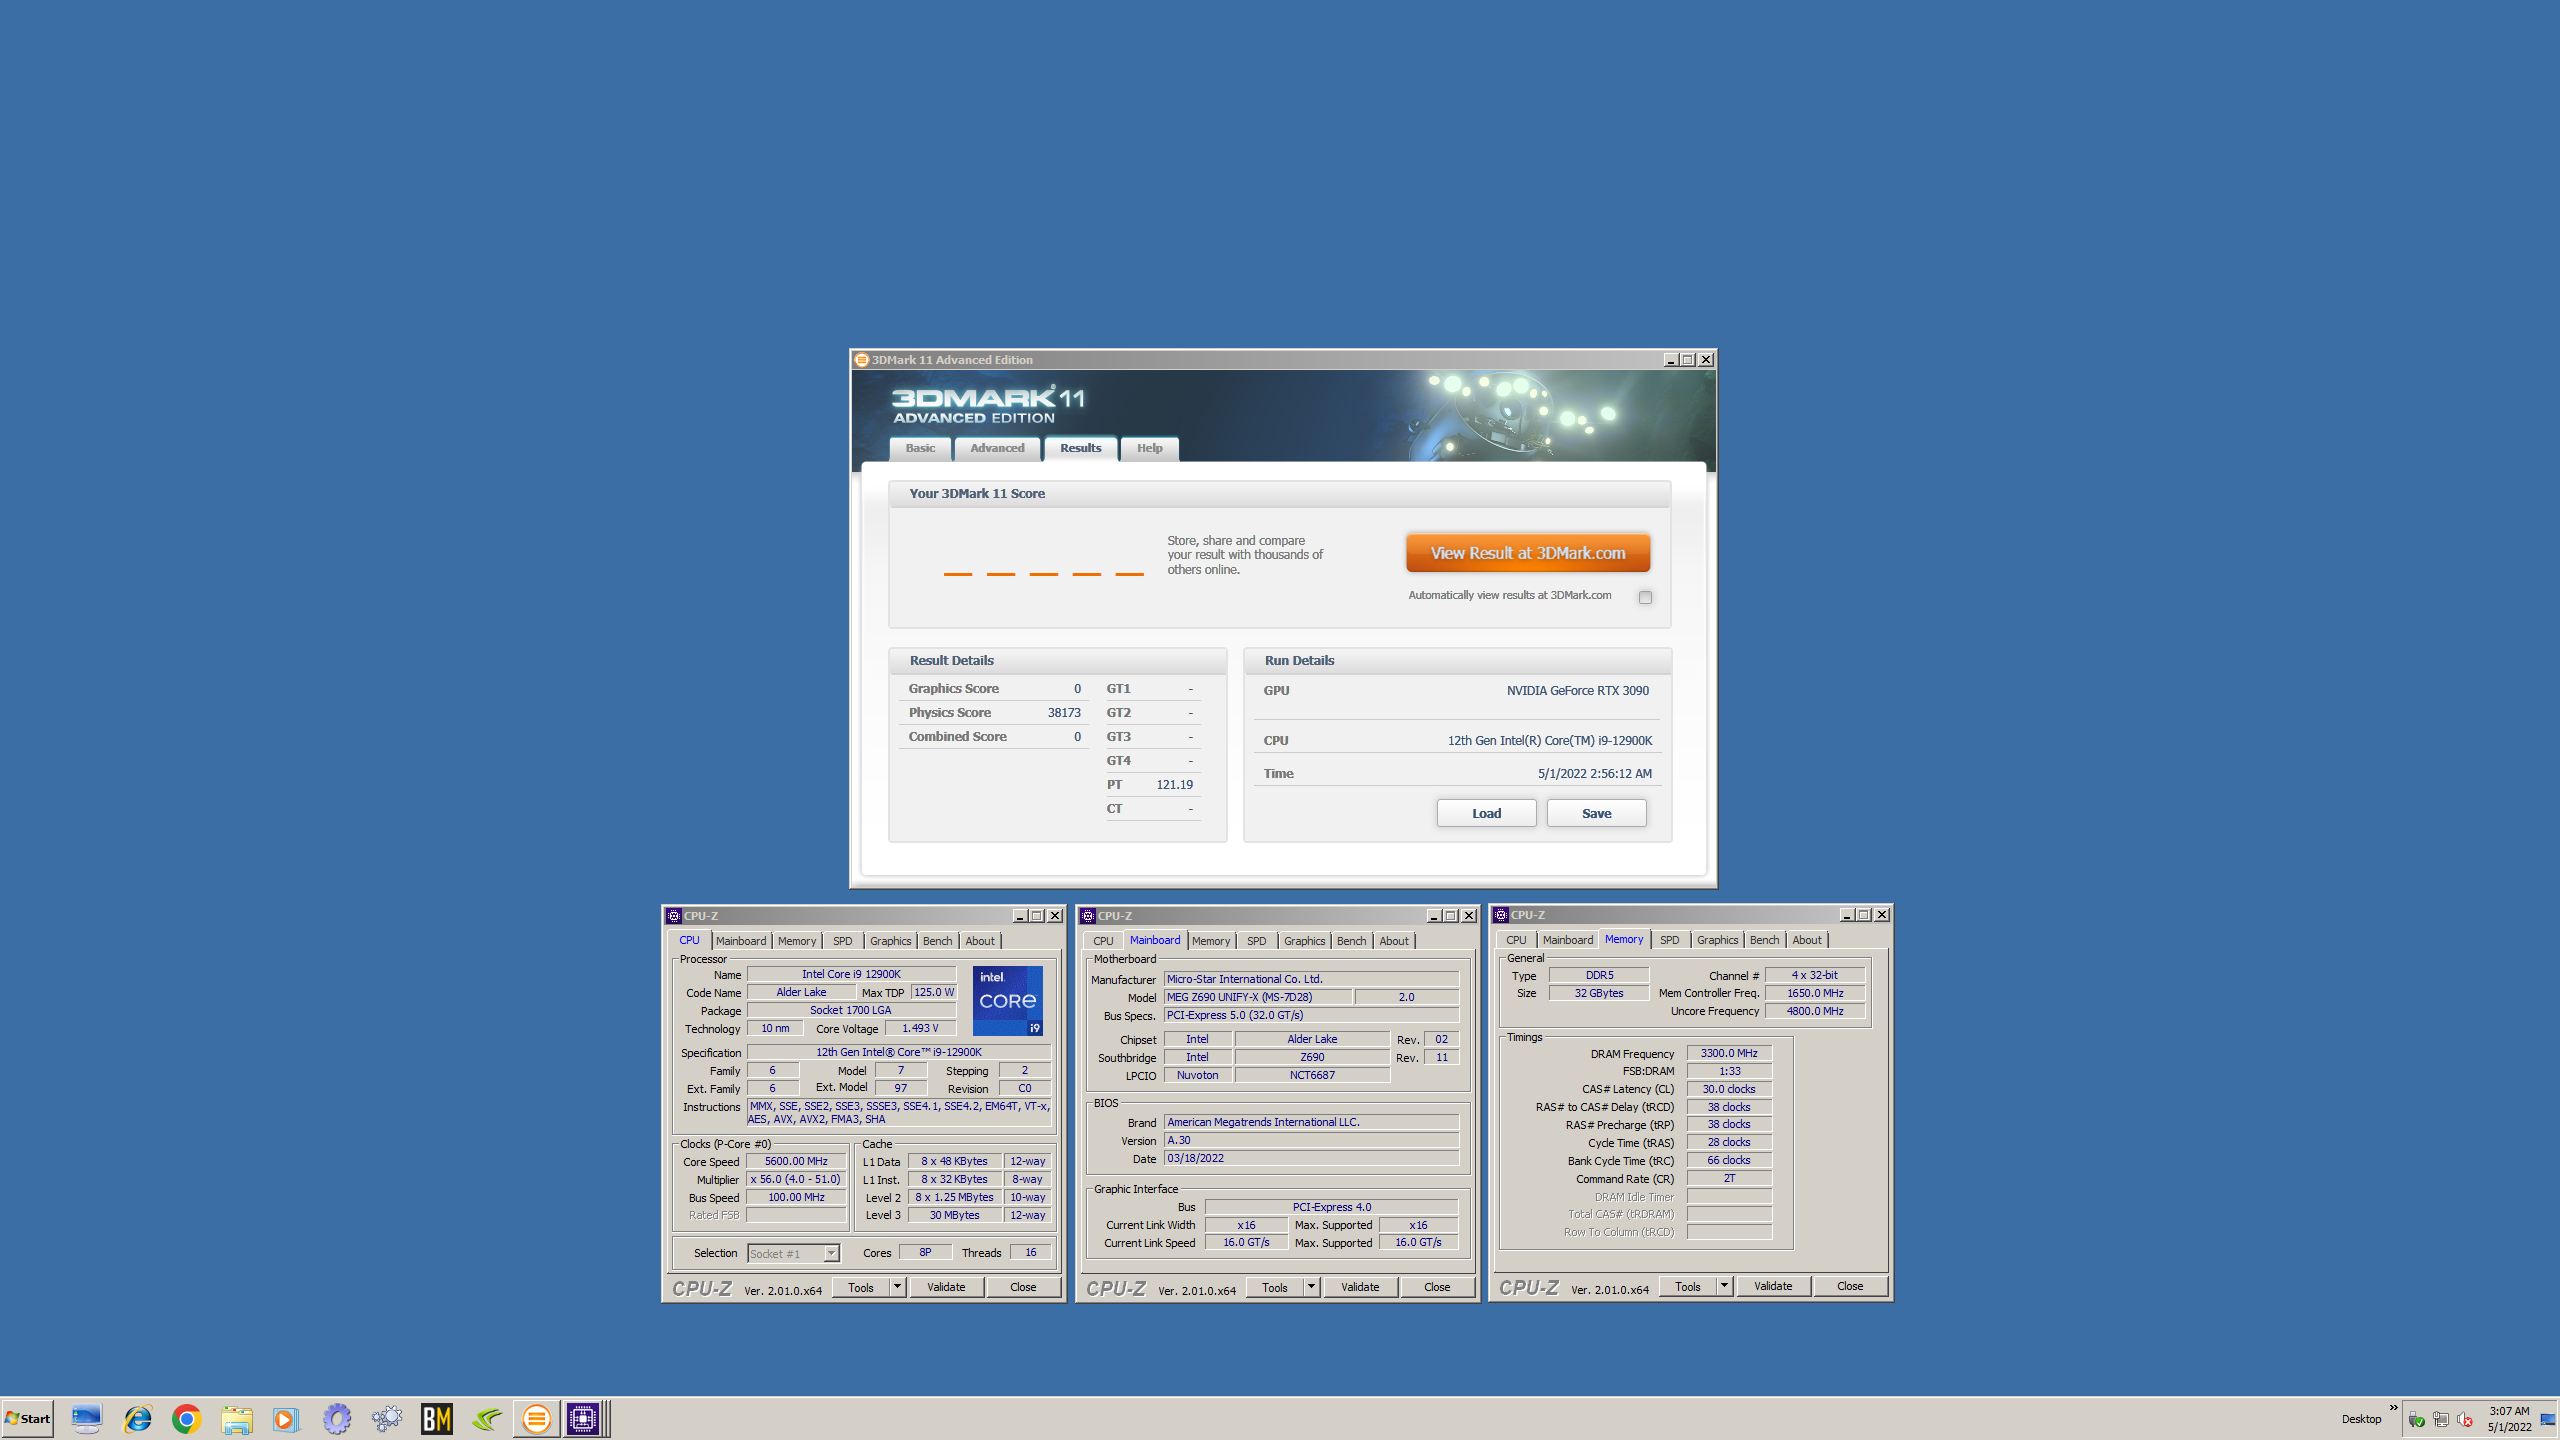This screenshot has height=1440, width=2560.
Task: Click the DRAM Frequency value 3300.0 MHz
Action: click(x=1729, y=1053)
